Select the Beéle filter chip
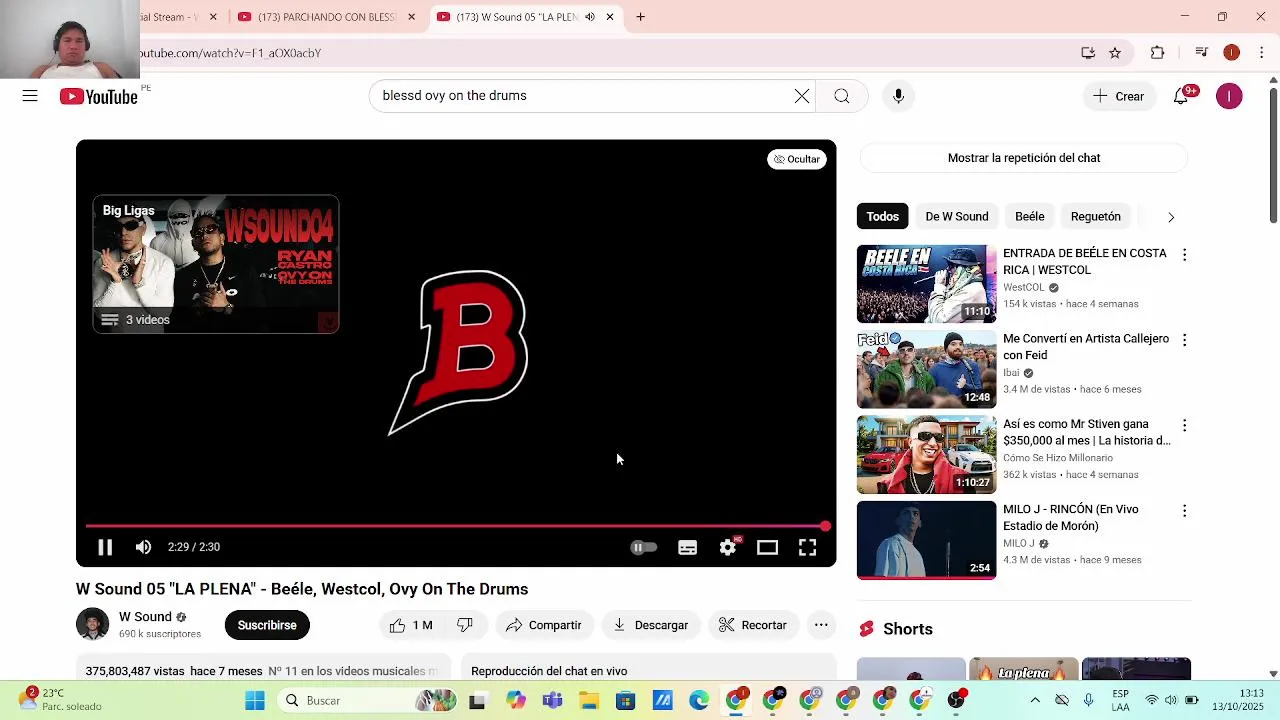The height and width of the screenshot is (720, 1280). tap(1029, 216)
